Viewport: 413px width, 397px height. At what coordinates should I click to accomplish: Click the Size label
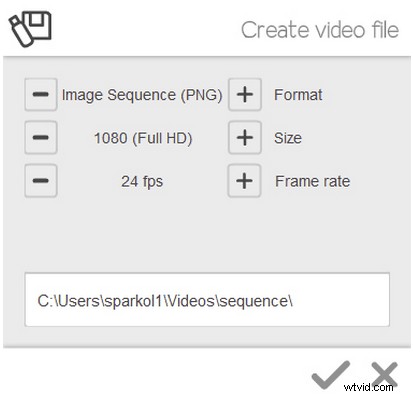[288, 138]
